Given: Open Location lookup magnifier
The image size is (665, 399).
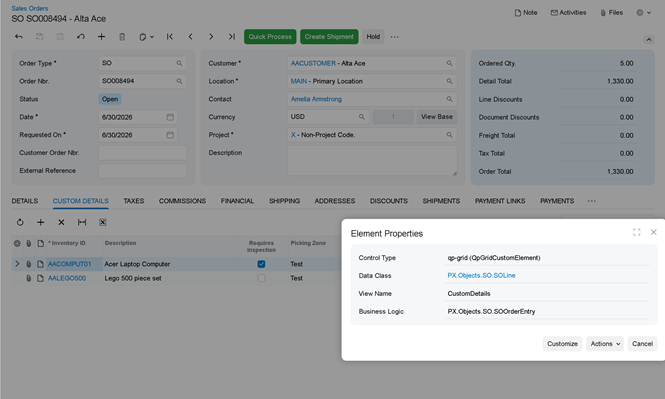Looking at the screenshot, I should (x=449, y=81).
